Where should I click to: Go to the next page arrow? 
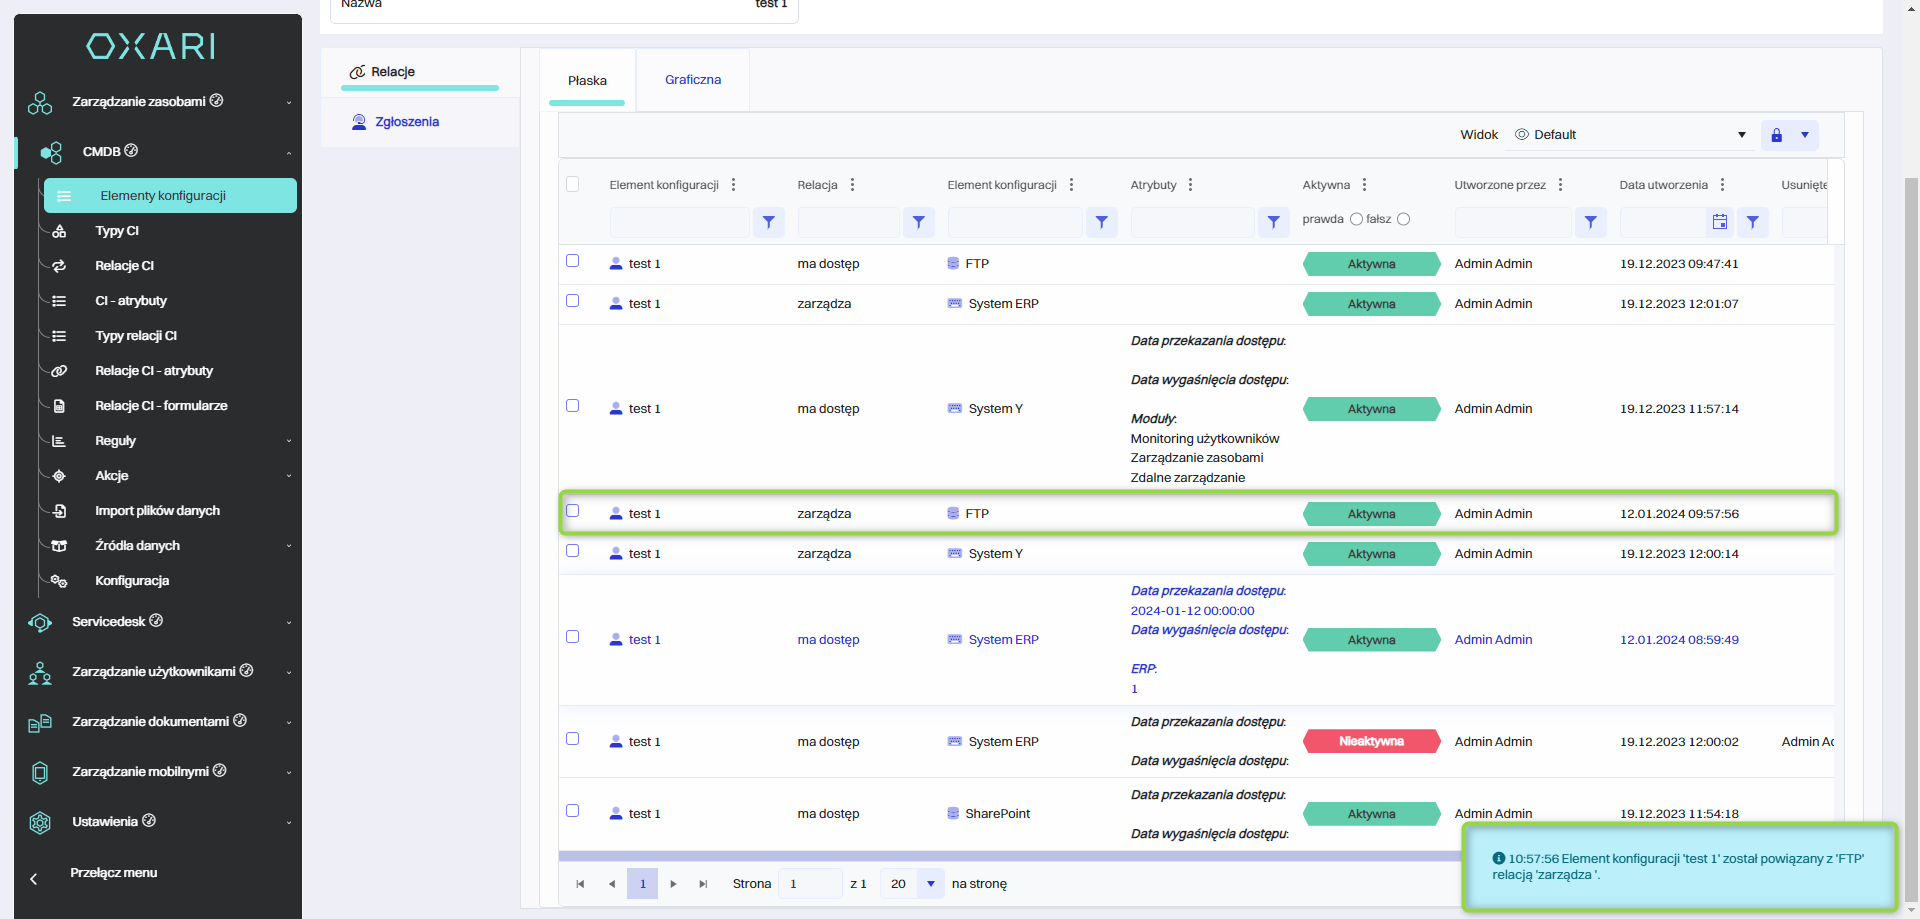click(673, 884)
